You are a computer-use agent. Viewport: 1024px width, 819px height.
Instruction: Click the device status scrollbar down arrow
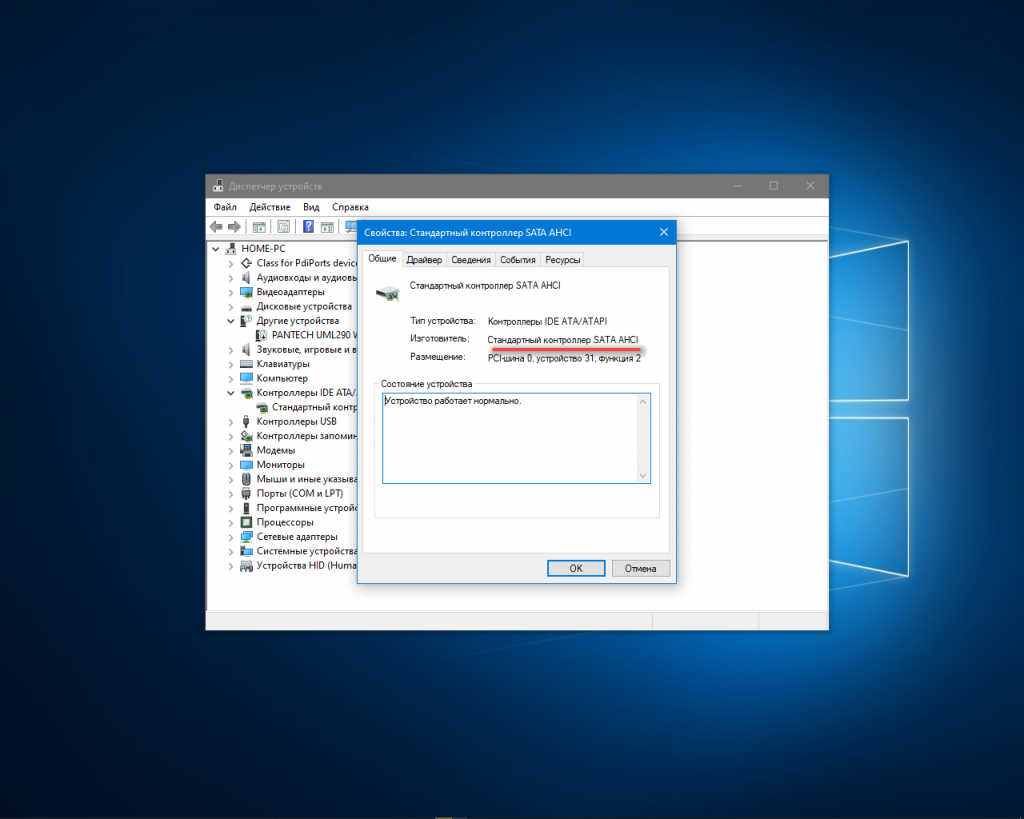643,476
